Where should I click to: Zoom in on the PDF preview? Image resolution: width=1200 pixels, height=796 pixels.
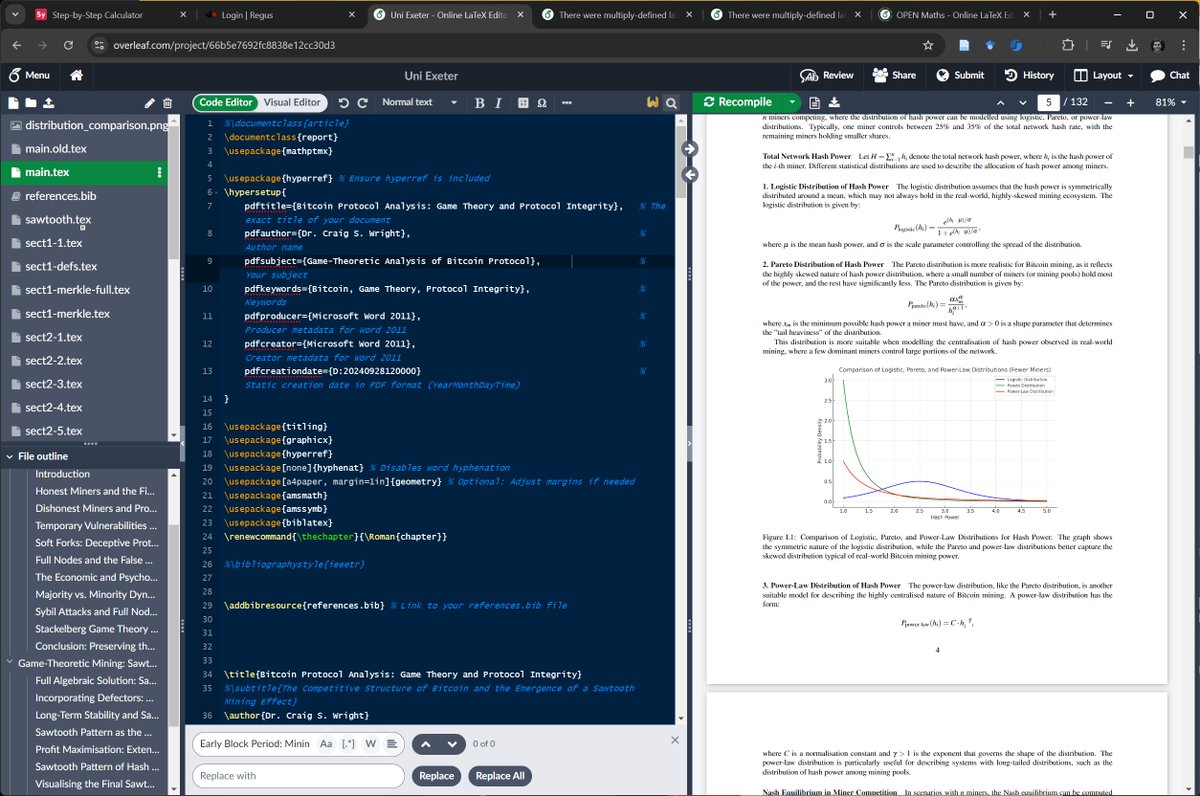[1130, 102]
